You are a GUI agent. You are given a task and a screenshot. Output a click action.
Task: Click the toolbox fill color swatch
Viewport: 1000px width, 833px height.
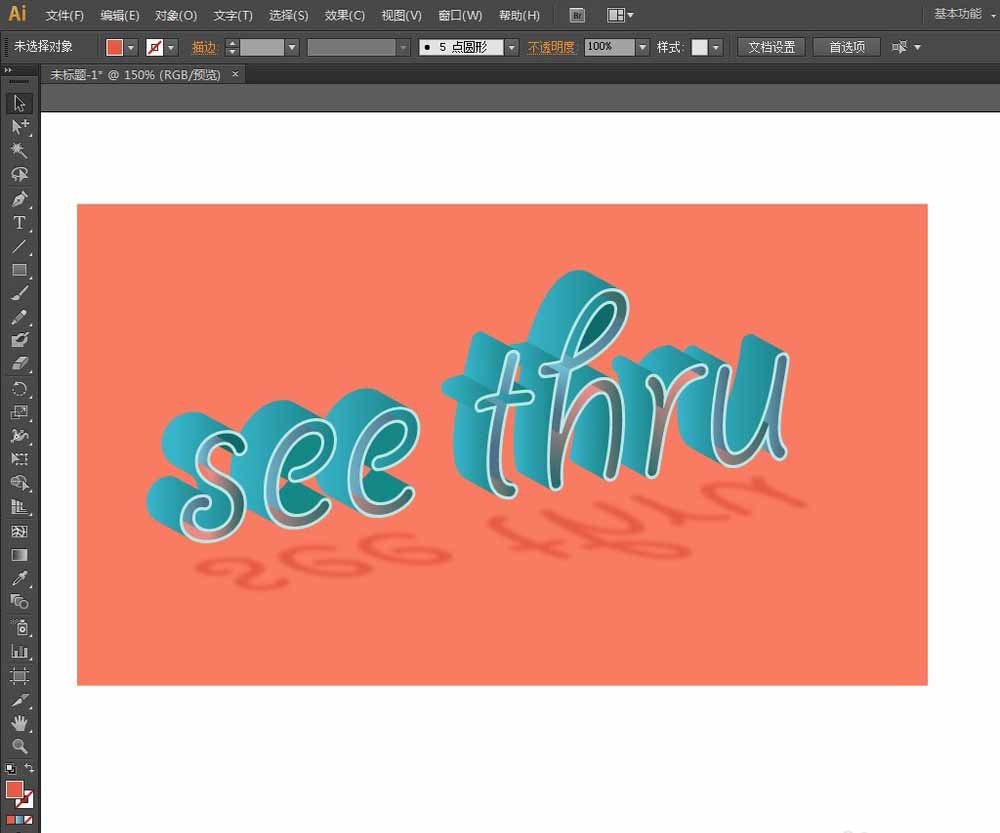(14, 789)
